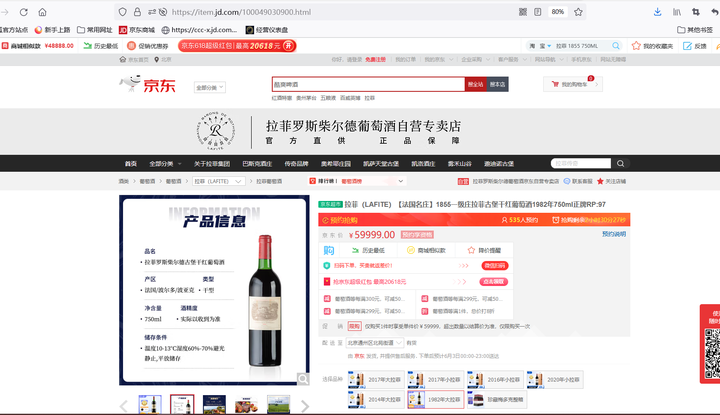
Task: Open the 其他书签 folder
Action: [x=695, y=30]
